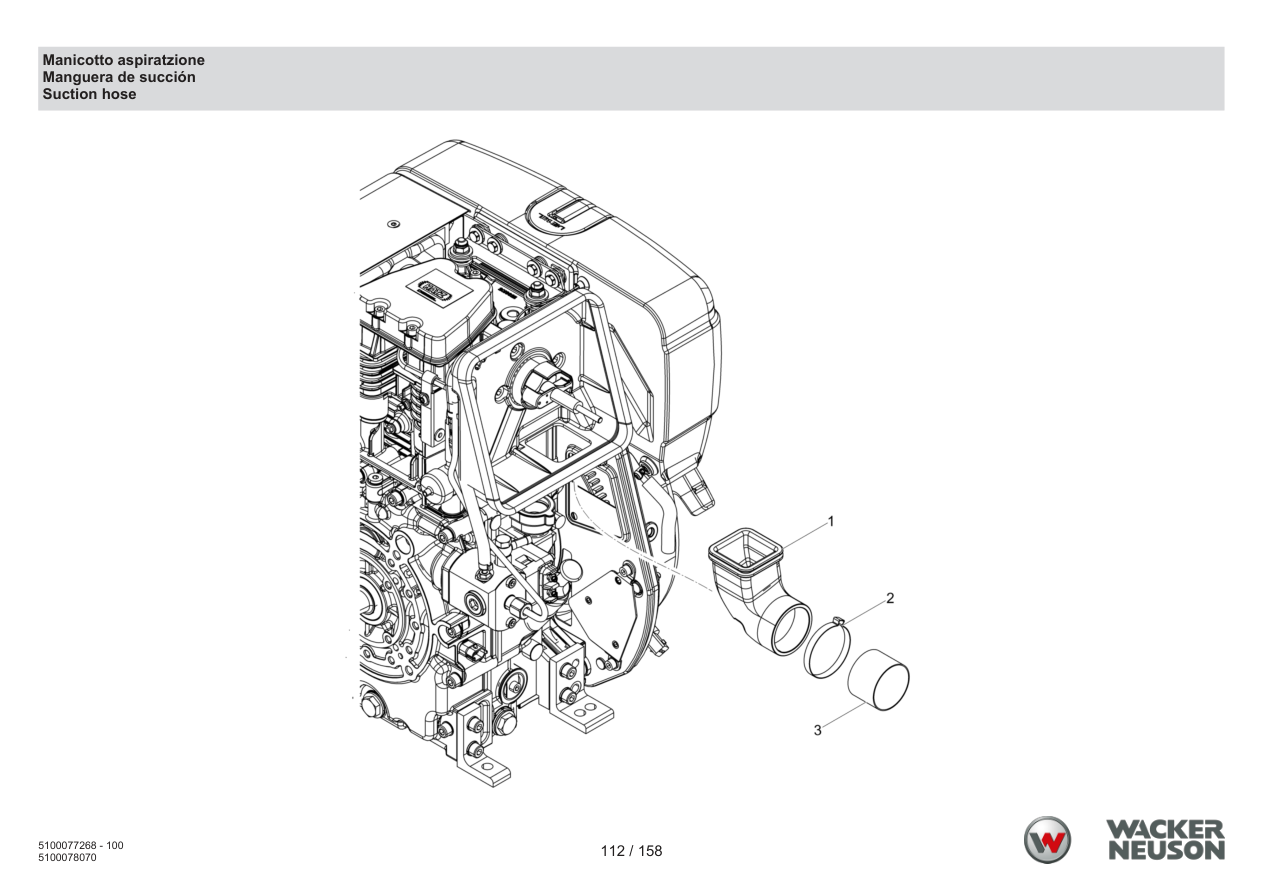
Task: Click the engine assembly drawing
Action: pos(540,462)
